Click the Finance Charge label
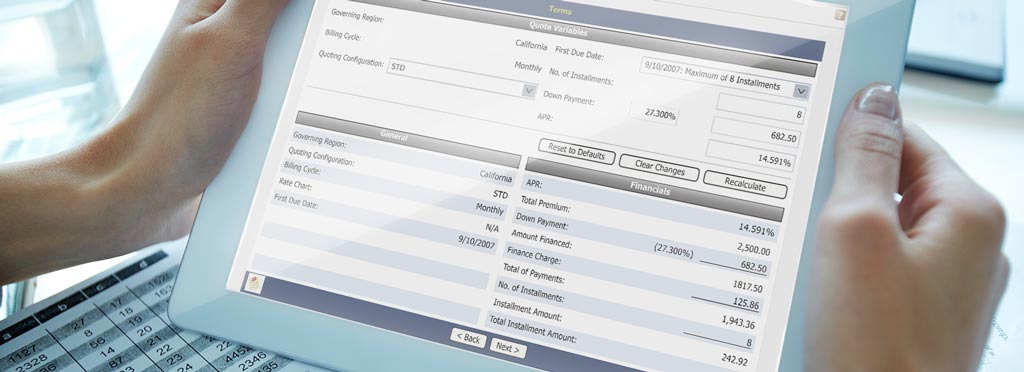 coord(534,255)
